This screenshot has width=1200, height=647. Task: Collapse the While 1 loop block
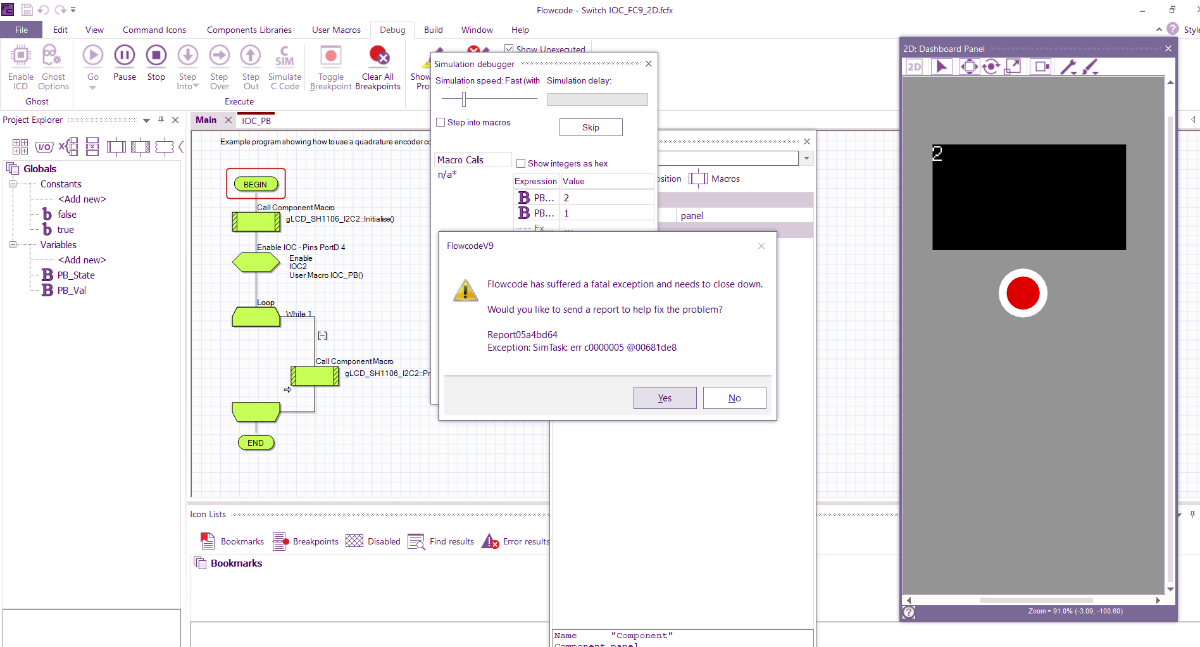(322, 336)
